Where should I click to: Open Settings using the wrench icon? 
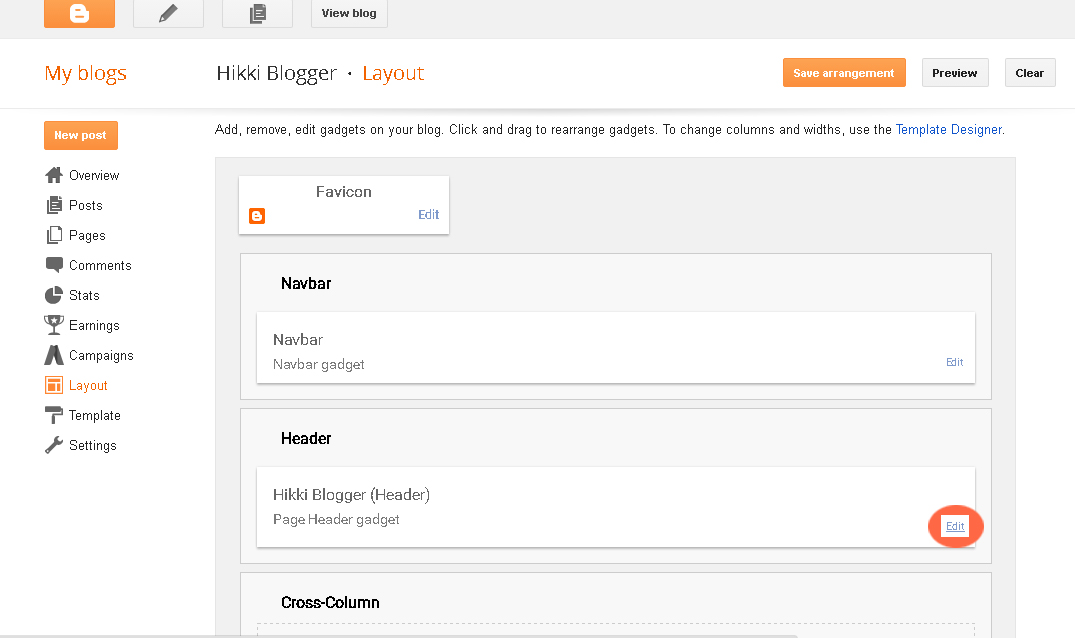(x=55, y=445)
